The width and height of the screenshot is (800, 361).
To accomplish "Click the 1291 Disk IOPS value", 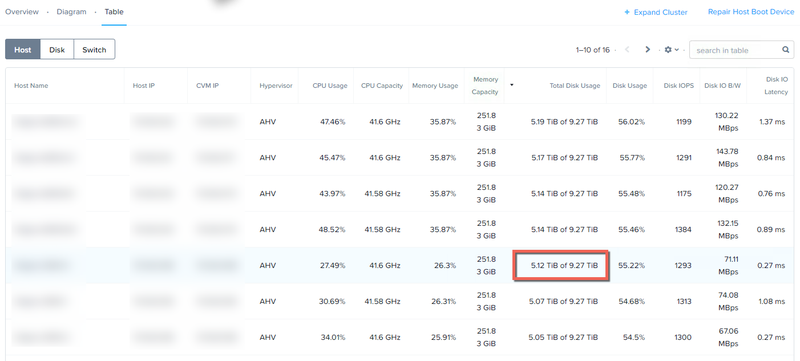I will [x=683, y=158].
